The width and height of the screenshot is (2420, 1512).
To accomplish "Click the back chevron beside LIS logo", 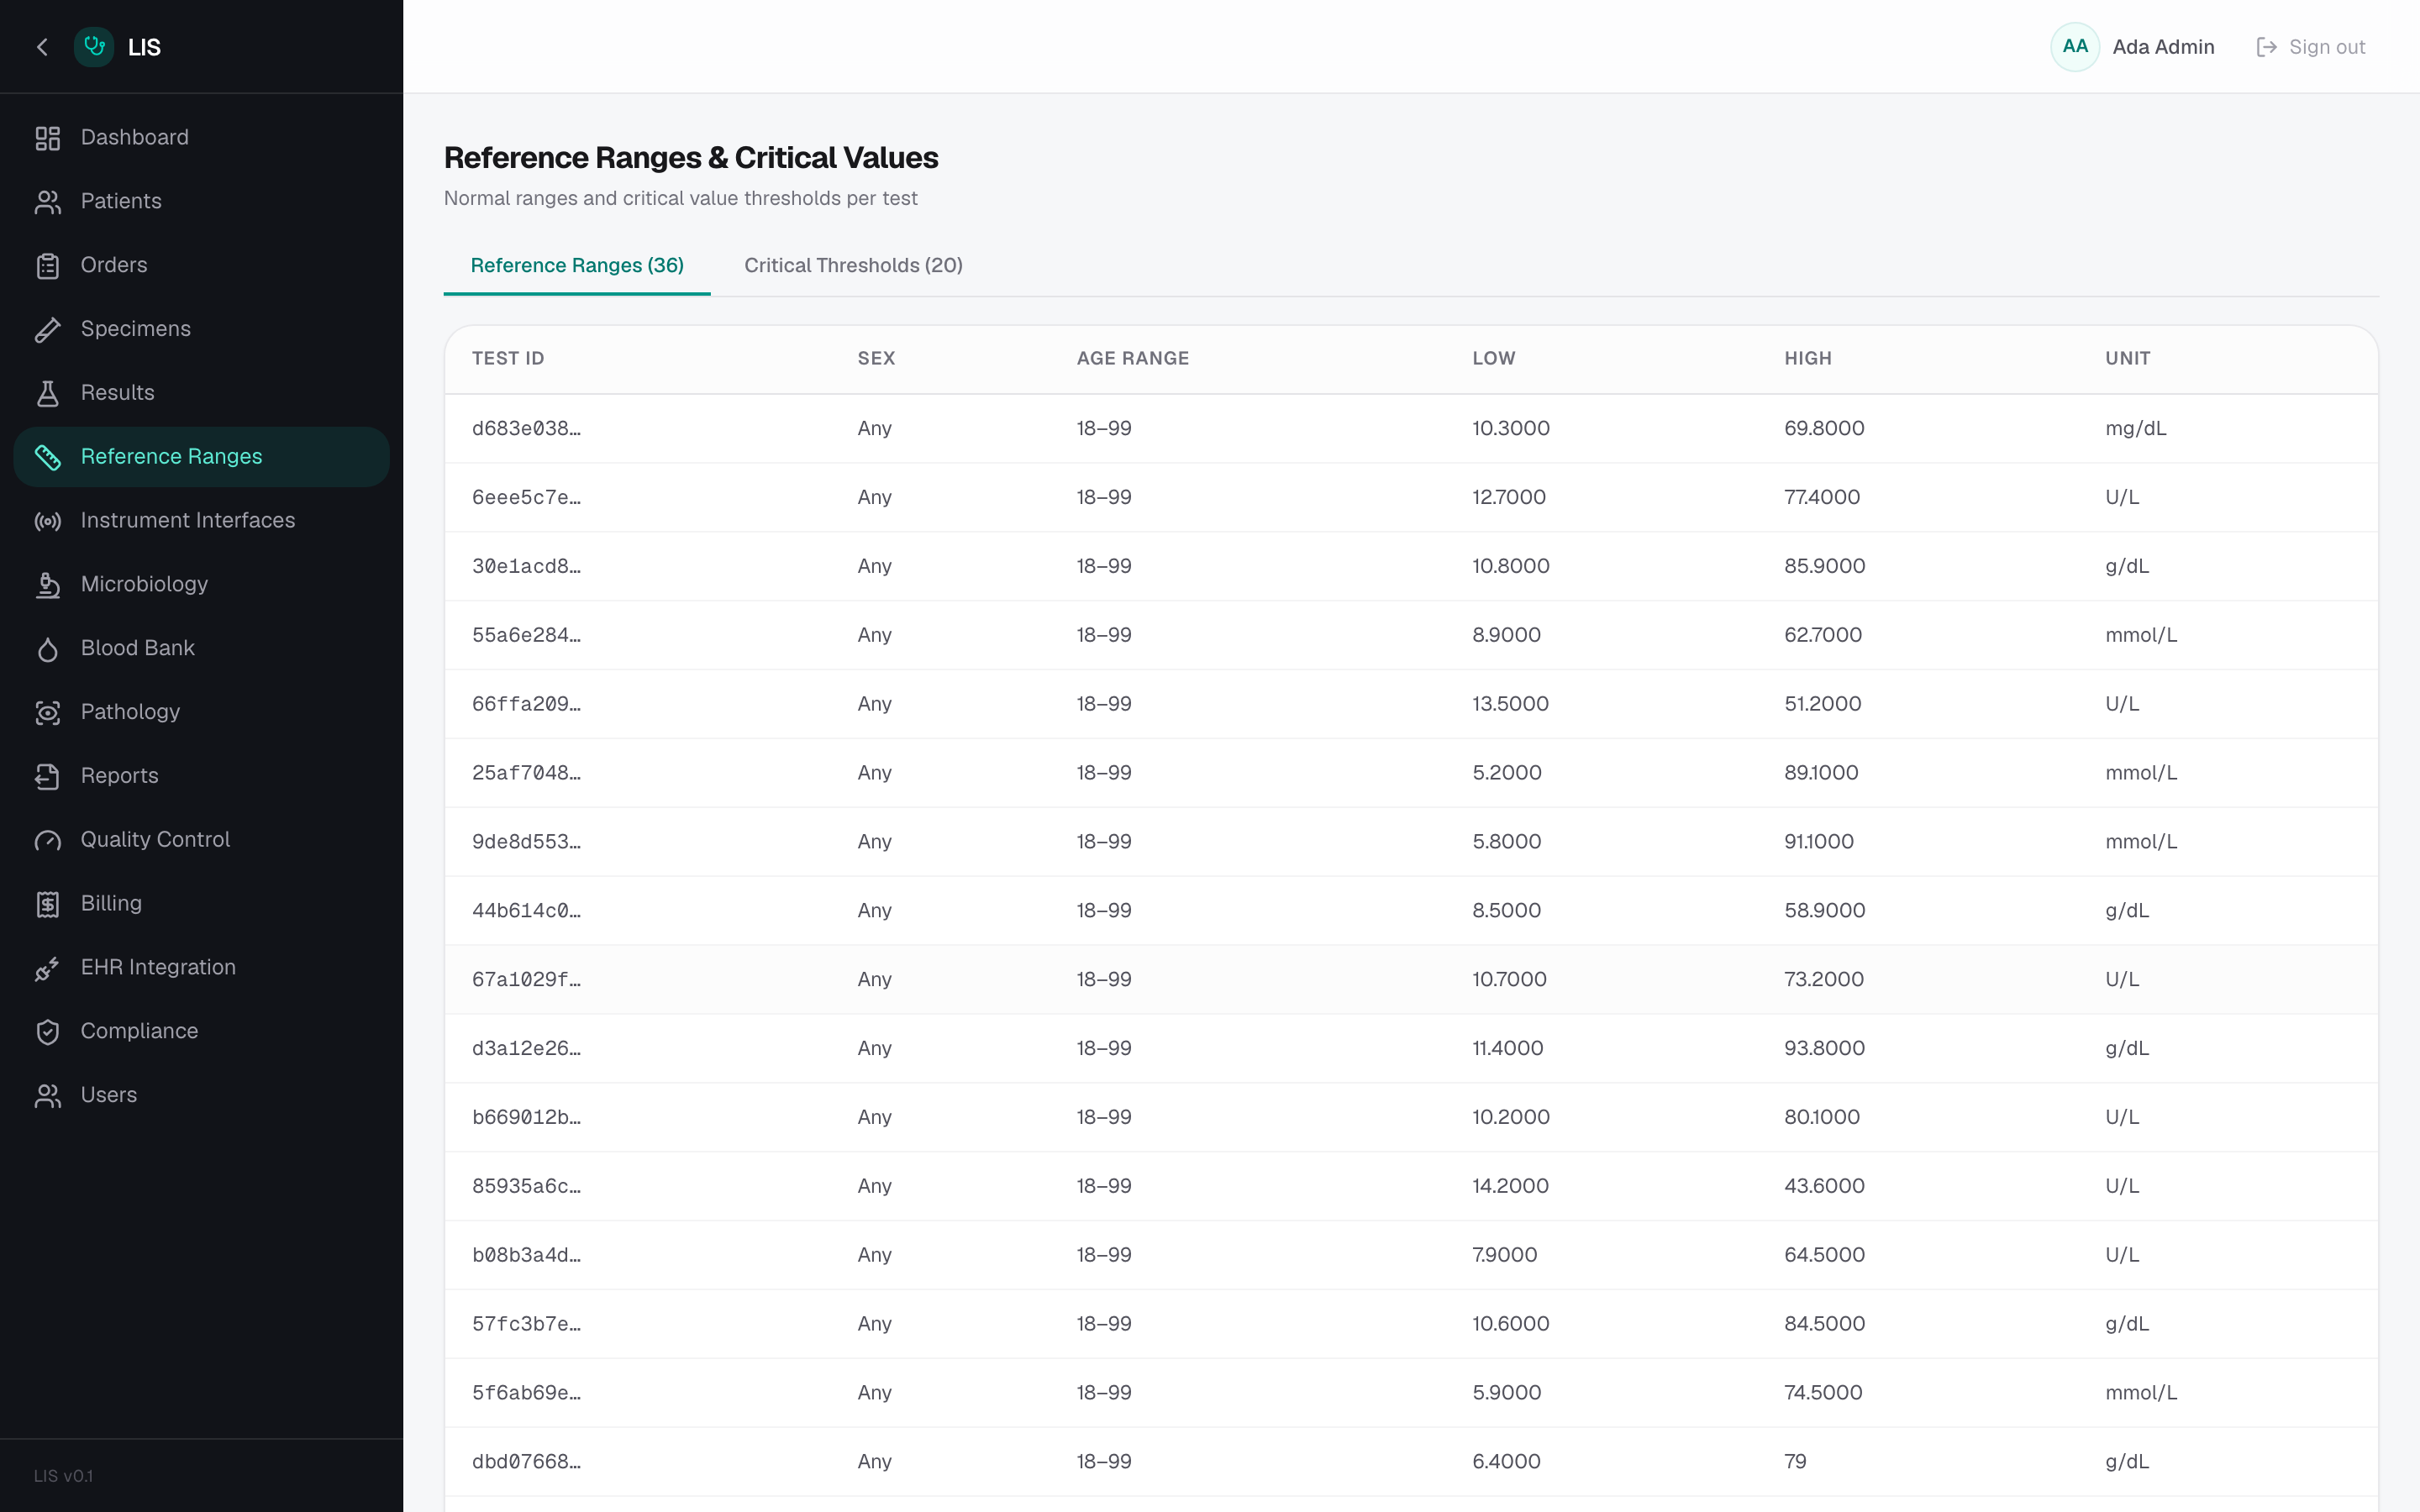I will pos(42,47).
